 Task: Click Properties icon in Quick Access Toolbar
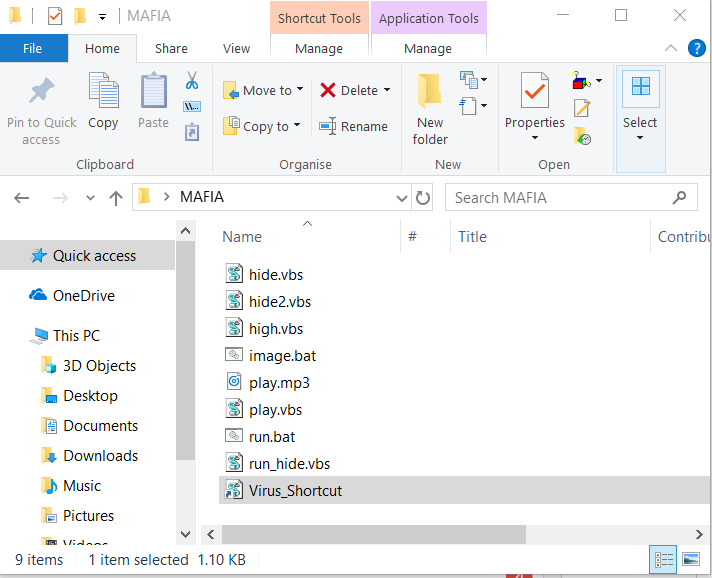54,16
